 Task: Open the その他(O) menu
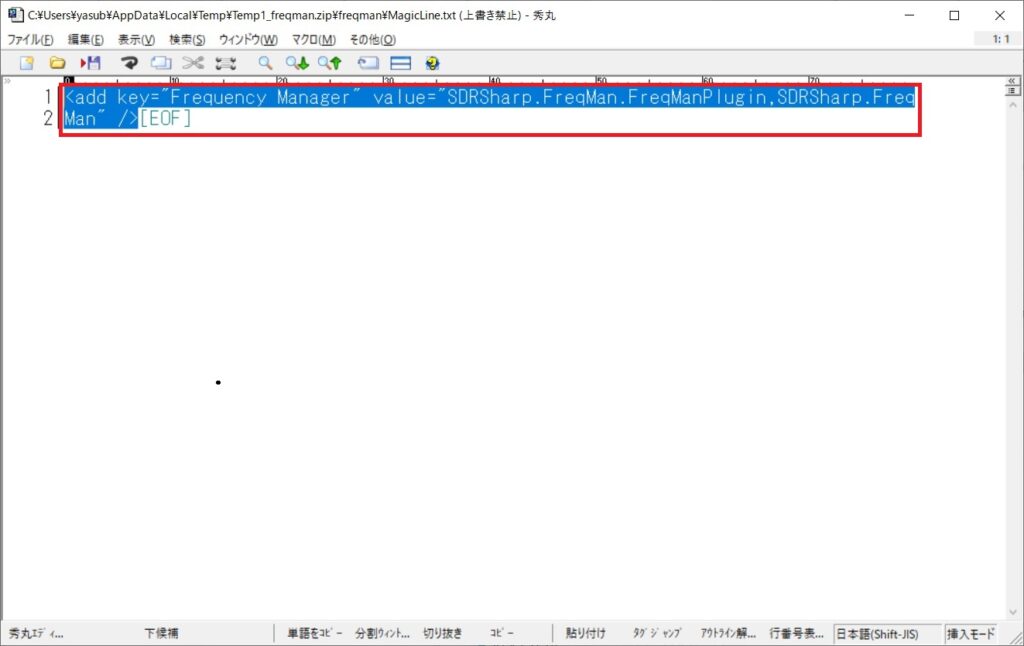coord(372,40)
